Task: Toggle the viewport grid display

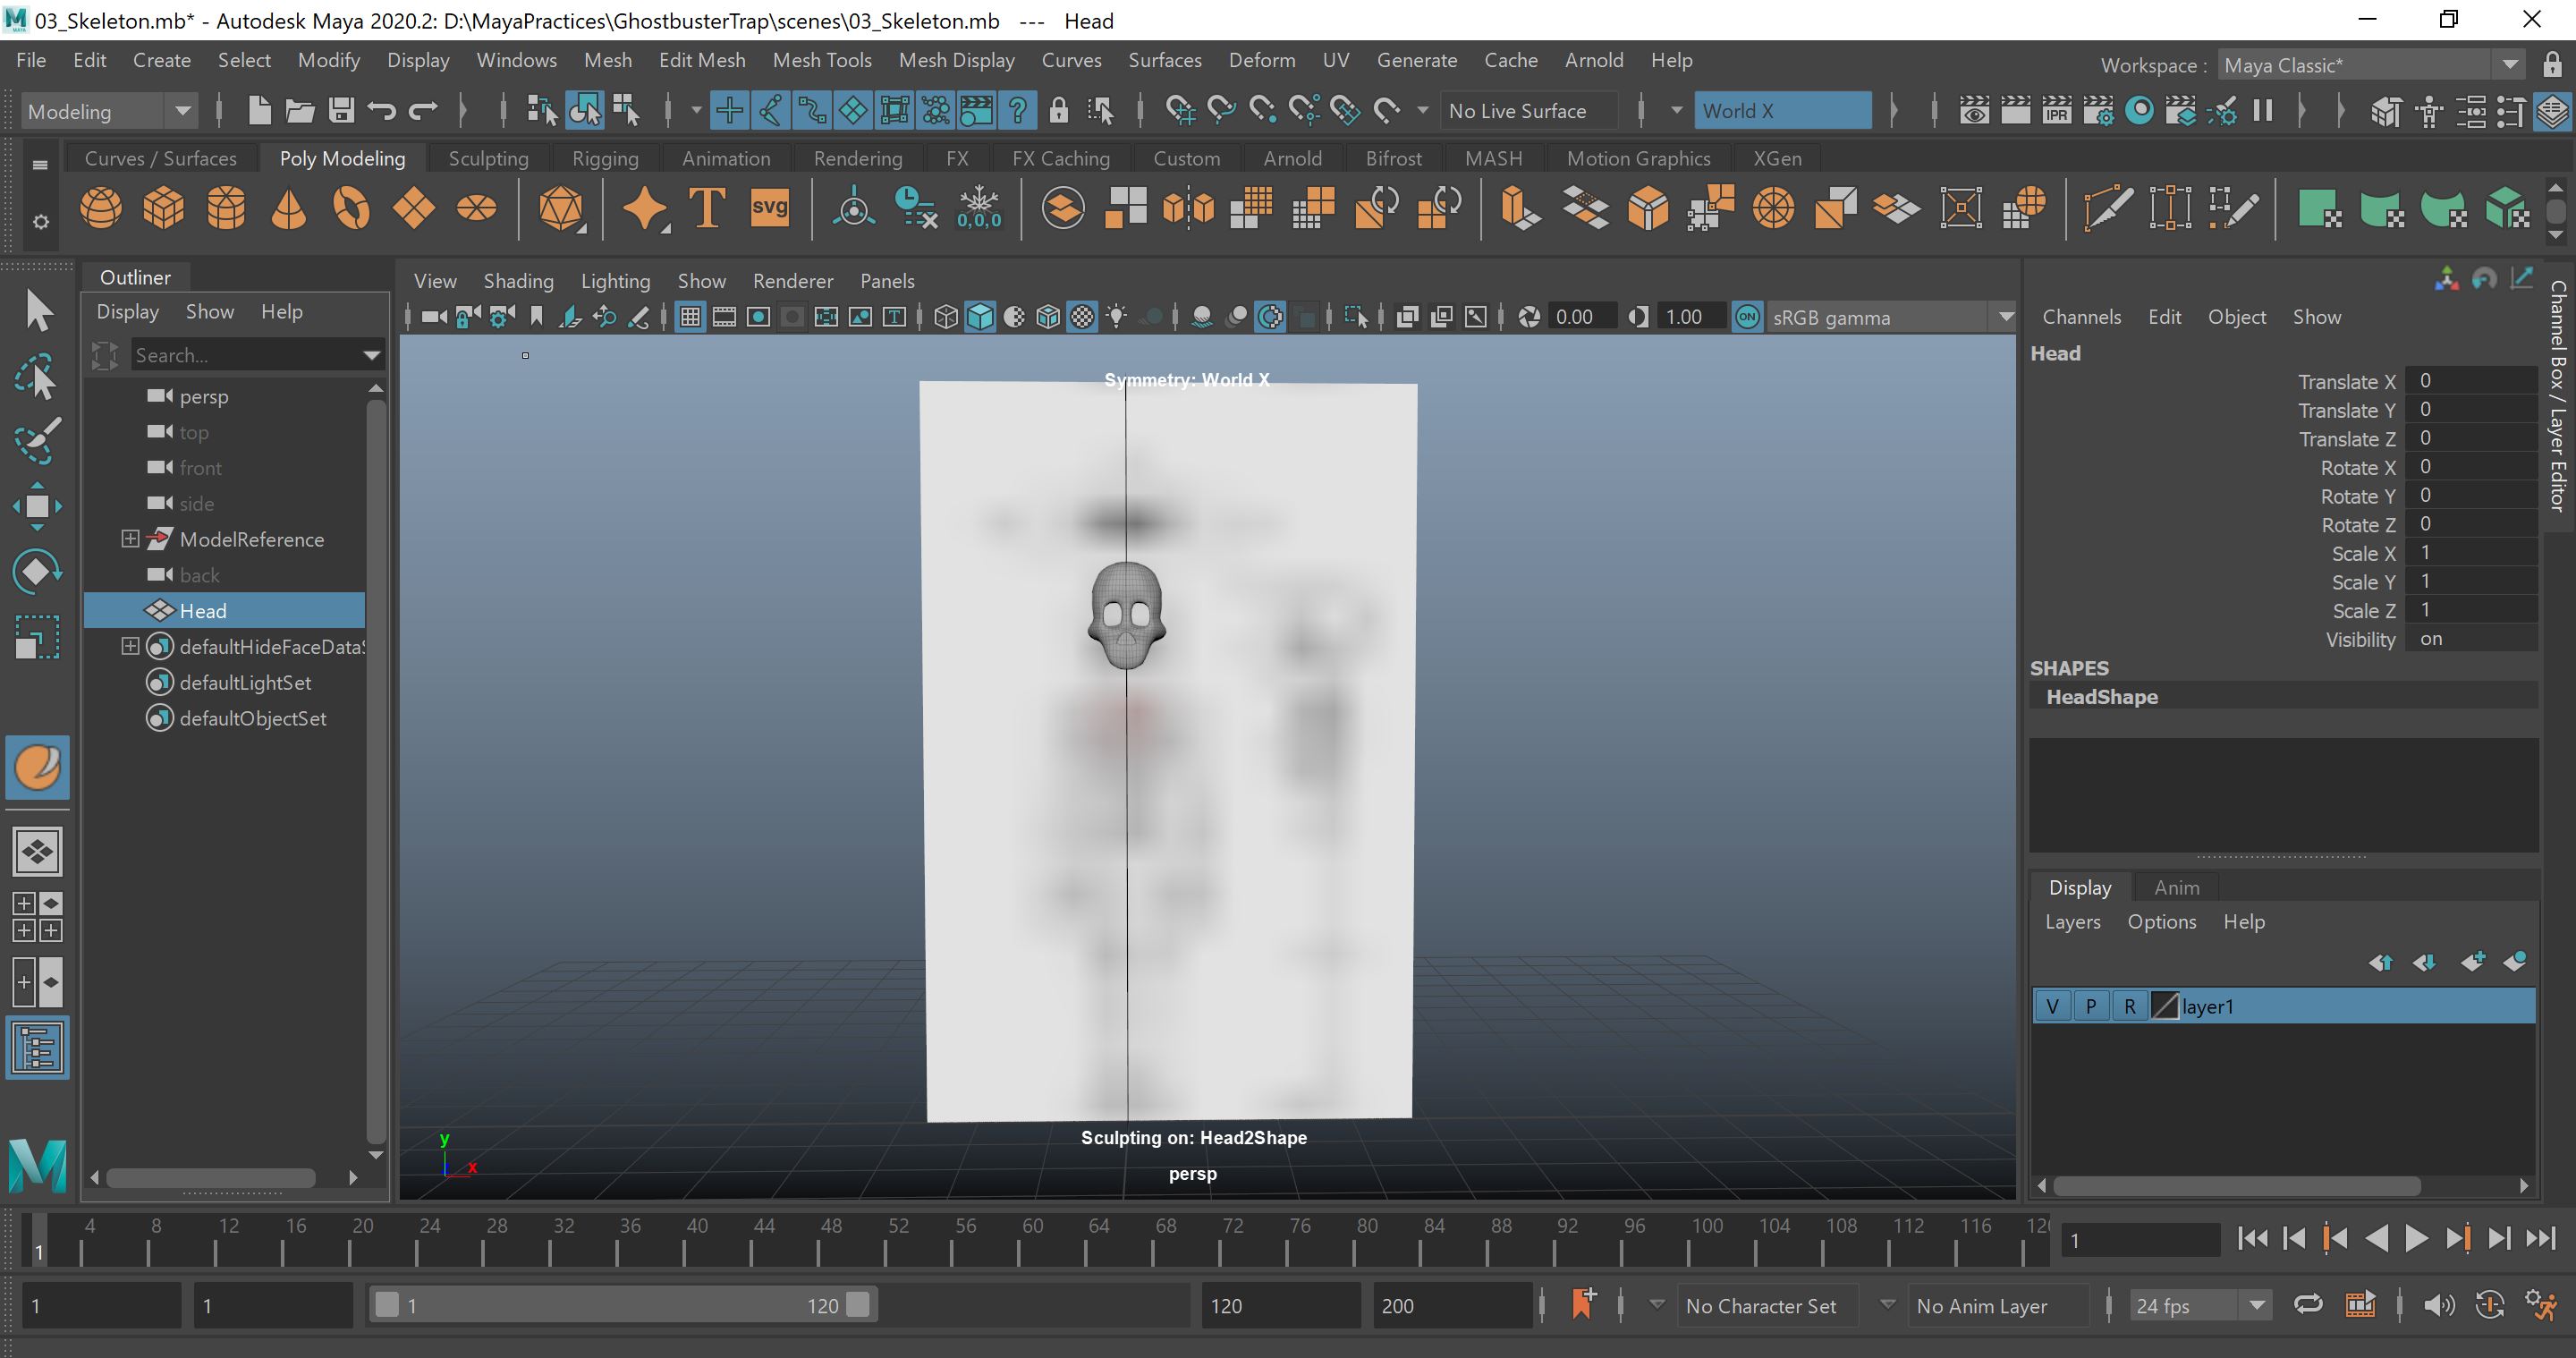Action: (x=690, y=317)
